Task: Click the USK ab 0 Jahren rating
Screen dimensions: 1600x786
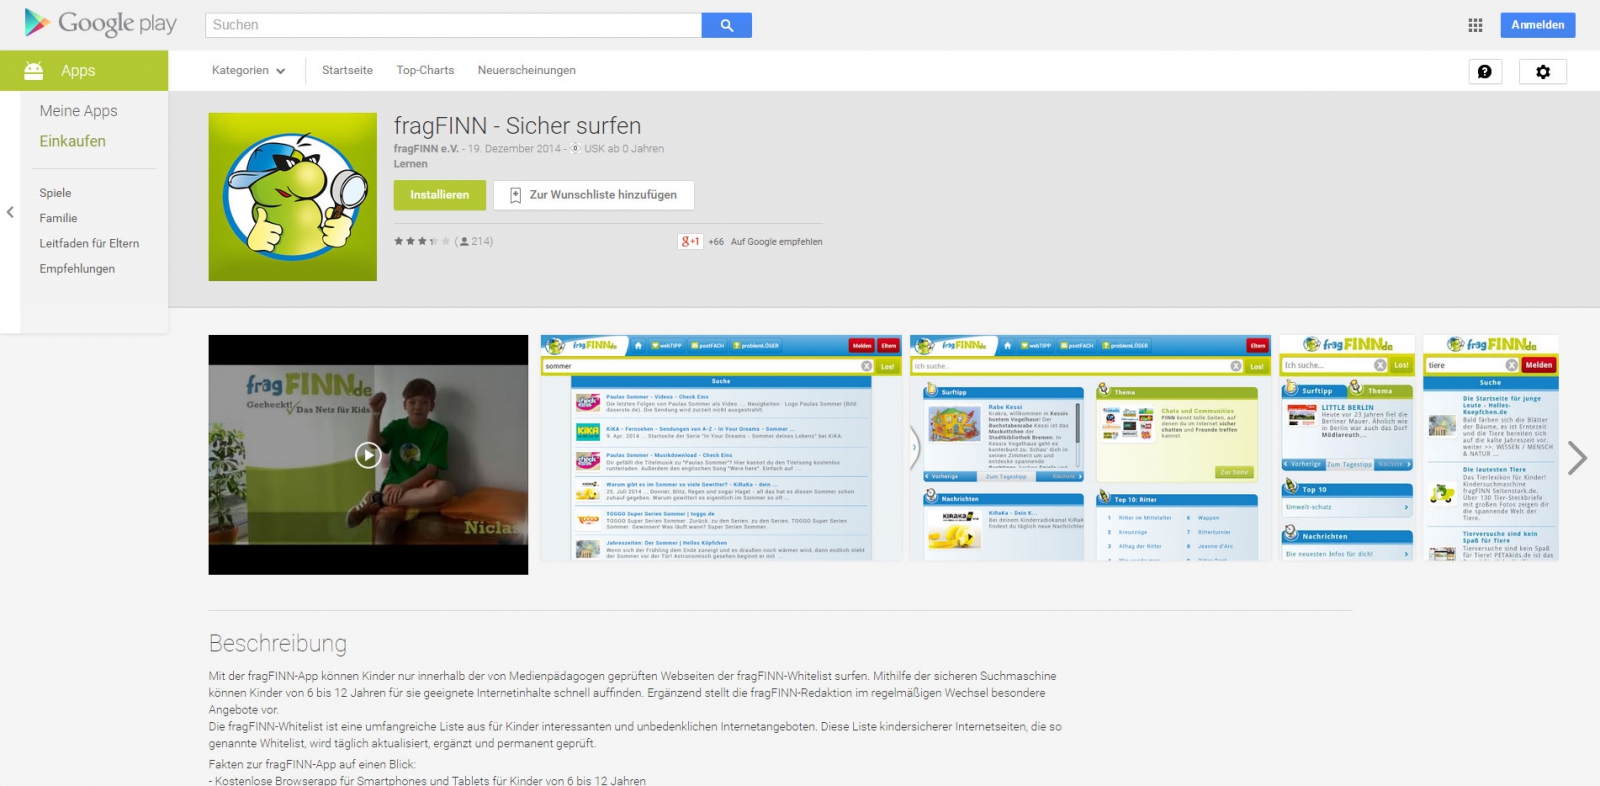Action: click(624, 149)
